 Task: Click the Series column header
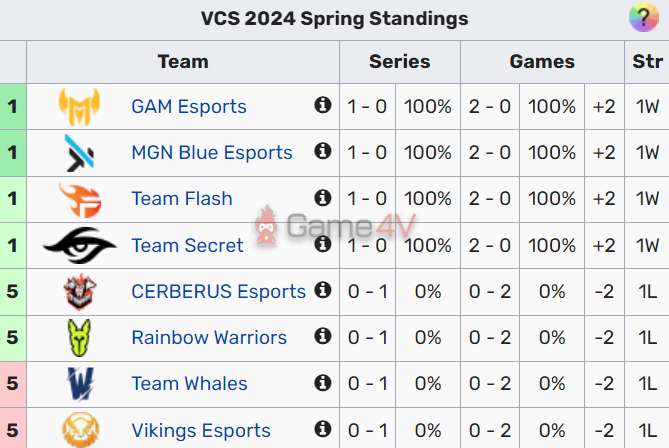click(x=399, y=61)
